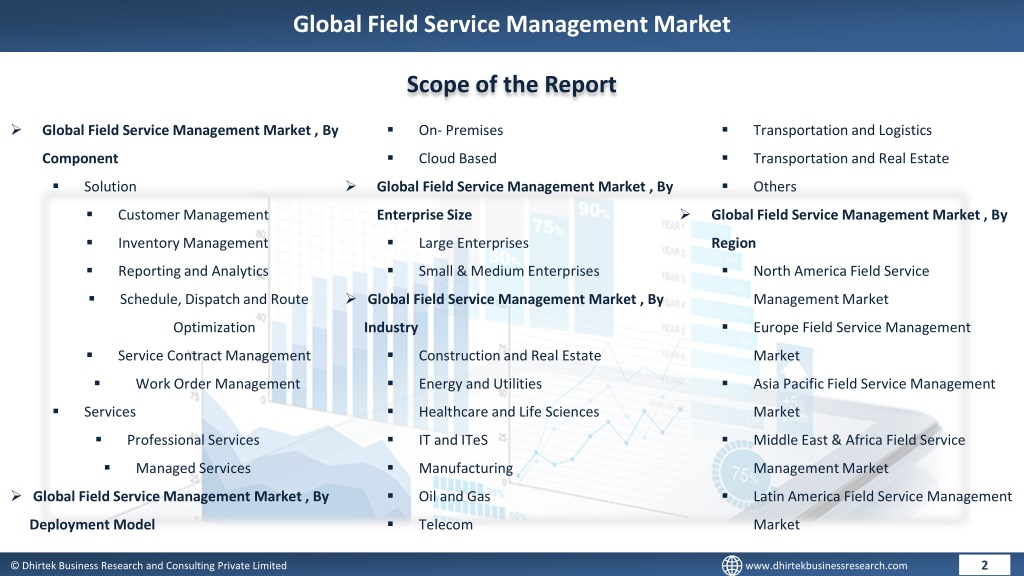Viewport: 1024px width, 576px height.
Task: Select 'Telecom' list item
Action: pos(445,524)
